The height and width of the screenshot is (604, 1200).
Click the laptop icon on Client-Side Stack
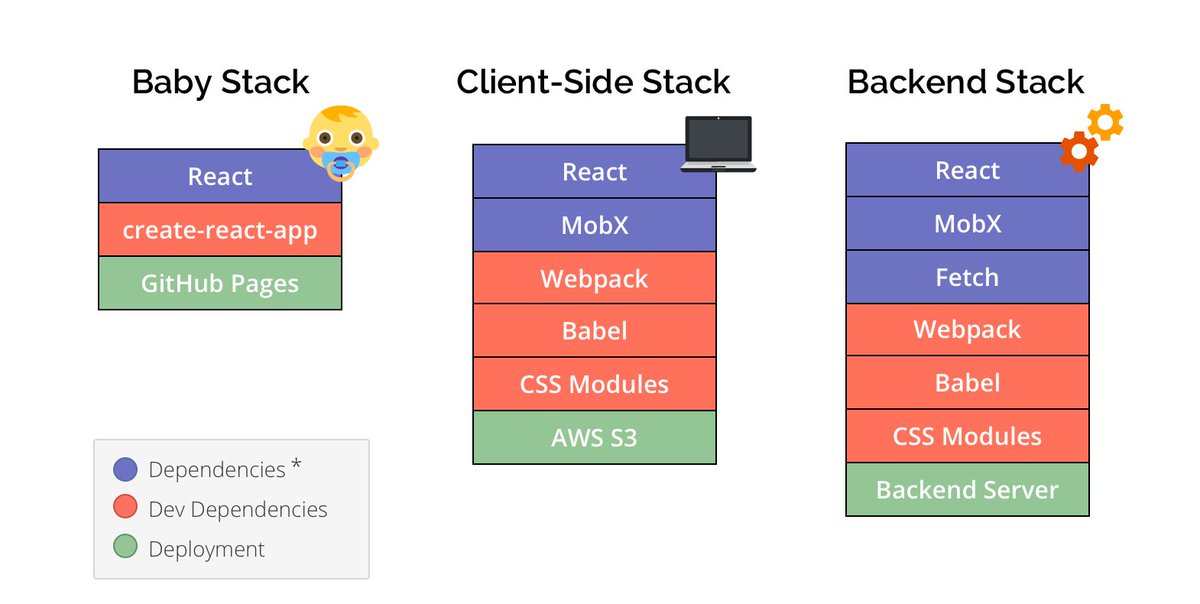(x=718, y=145)
